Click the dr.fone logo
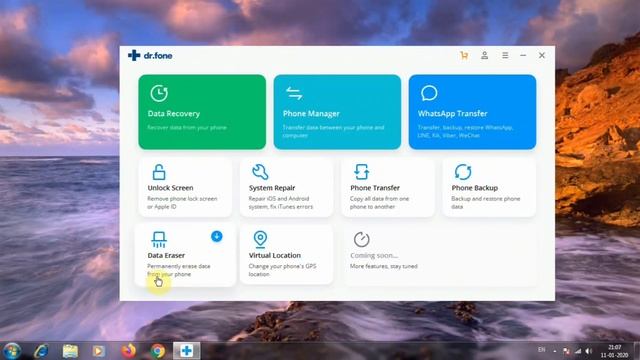This screenshot has height=360, width=640. click(150, 56)
